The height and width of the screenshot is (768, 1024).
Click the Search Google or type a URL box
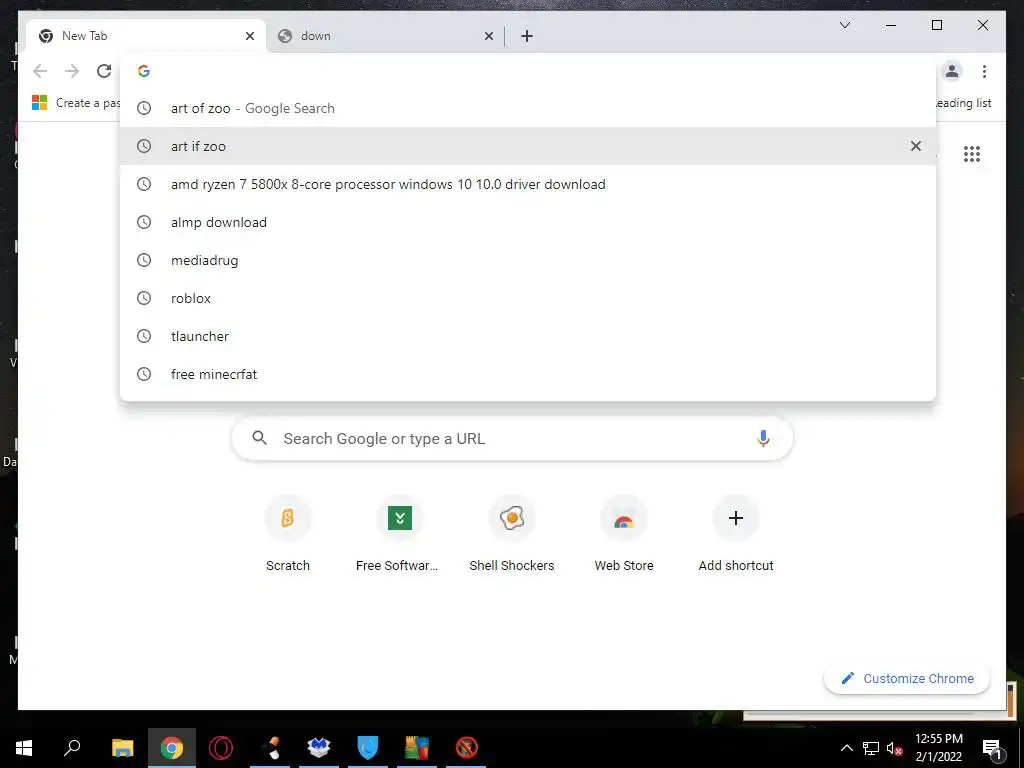click(512, 439)
